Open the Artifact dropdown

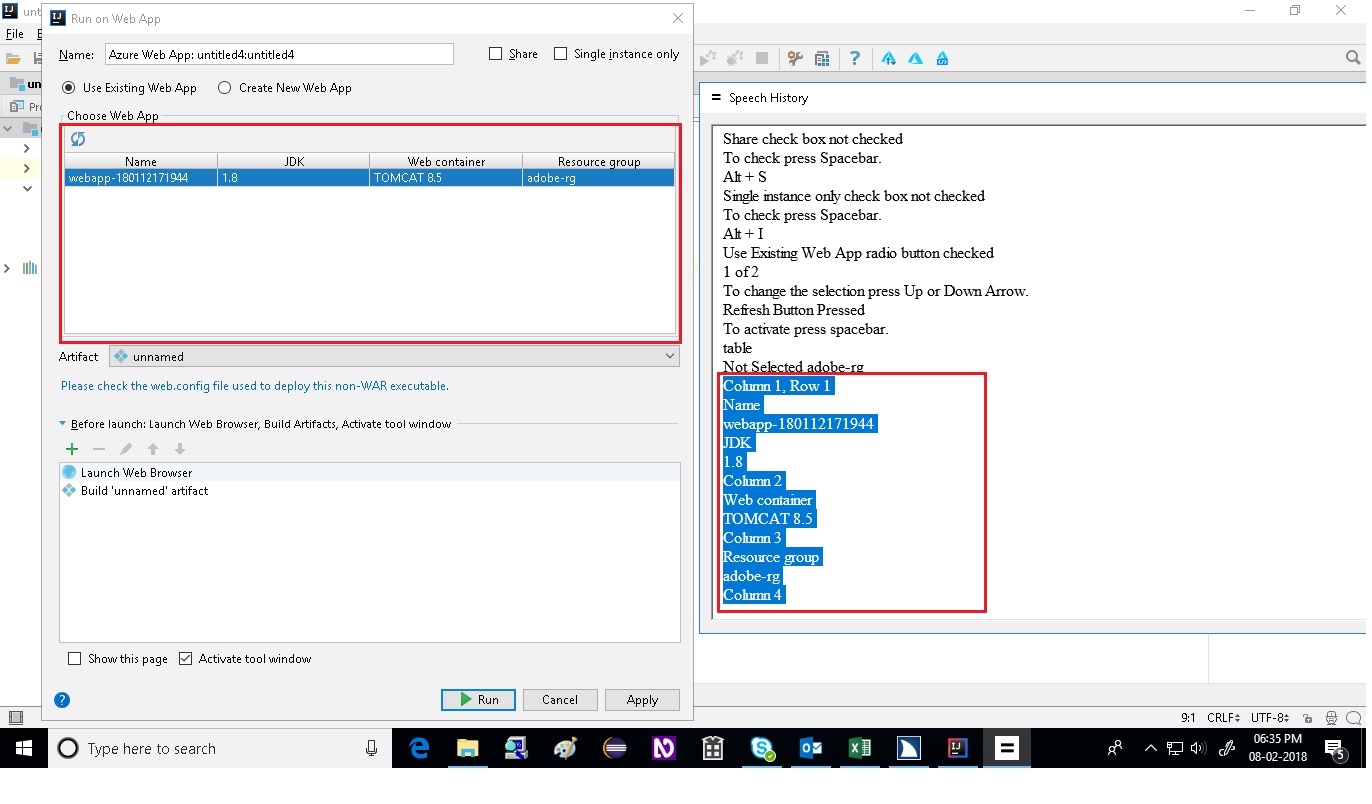[x=670, y=356]
